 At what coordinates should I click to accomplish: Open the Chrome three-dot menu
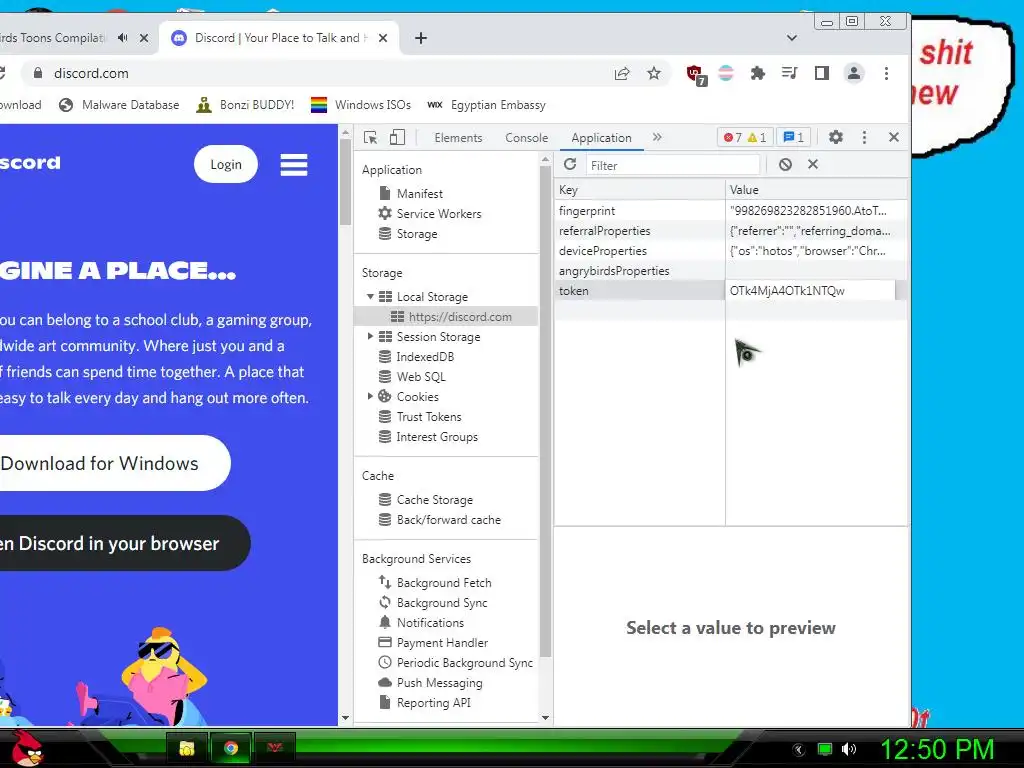click(886, 73)
